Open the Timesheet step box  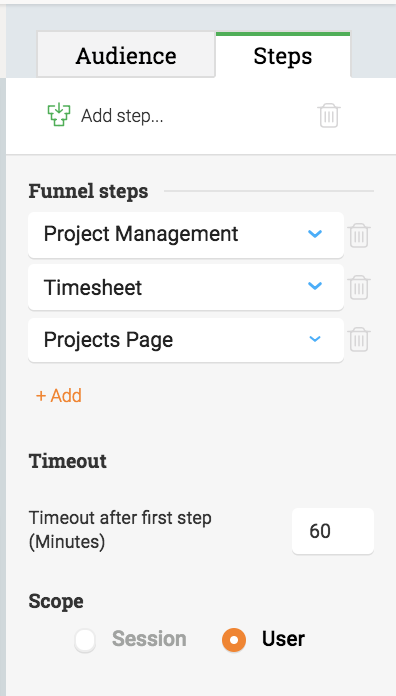[186, 287]
